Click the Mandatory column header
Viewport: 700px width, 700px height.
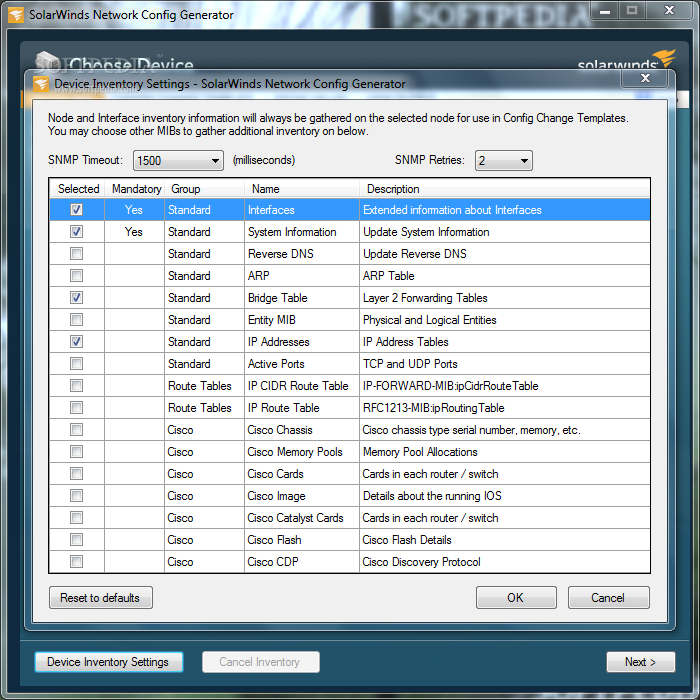pyautogui.click(x=135, y=189)
